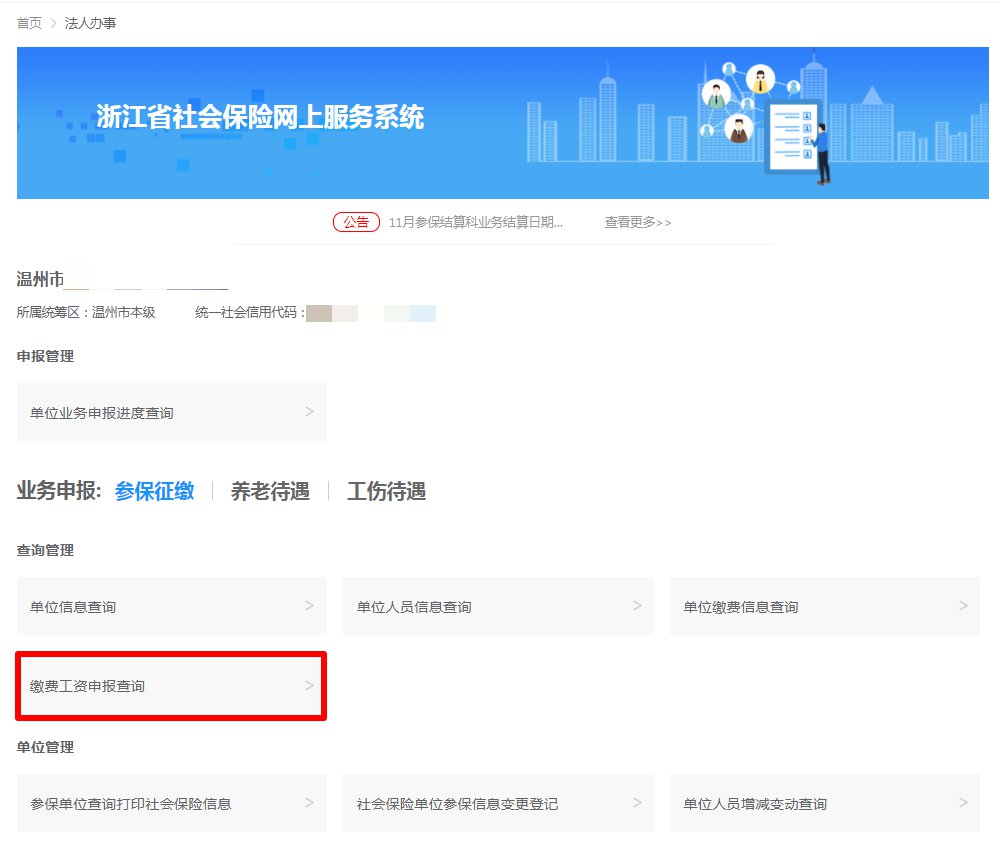This screenshot has width=998, height=850.
Task: Click chevron on 单位信息查询 card
Action: click(309, 606)
